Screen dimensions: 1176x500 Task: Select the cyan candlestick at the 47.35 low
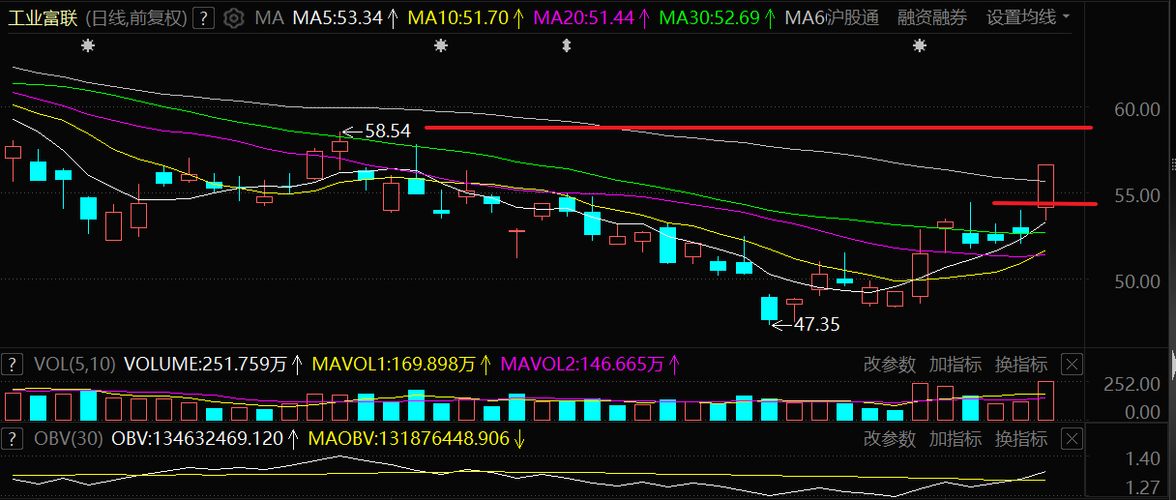[770, 308]
